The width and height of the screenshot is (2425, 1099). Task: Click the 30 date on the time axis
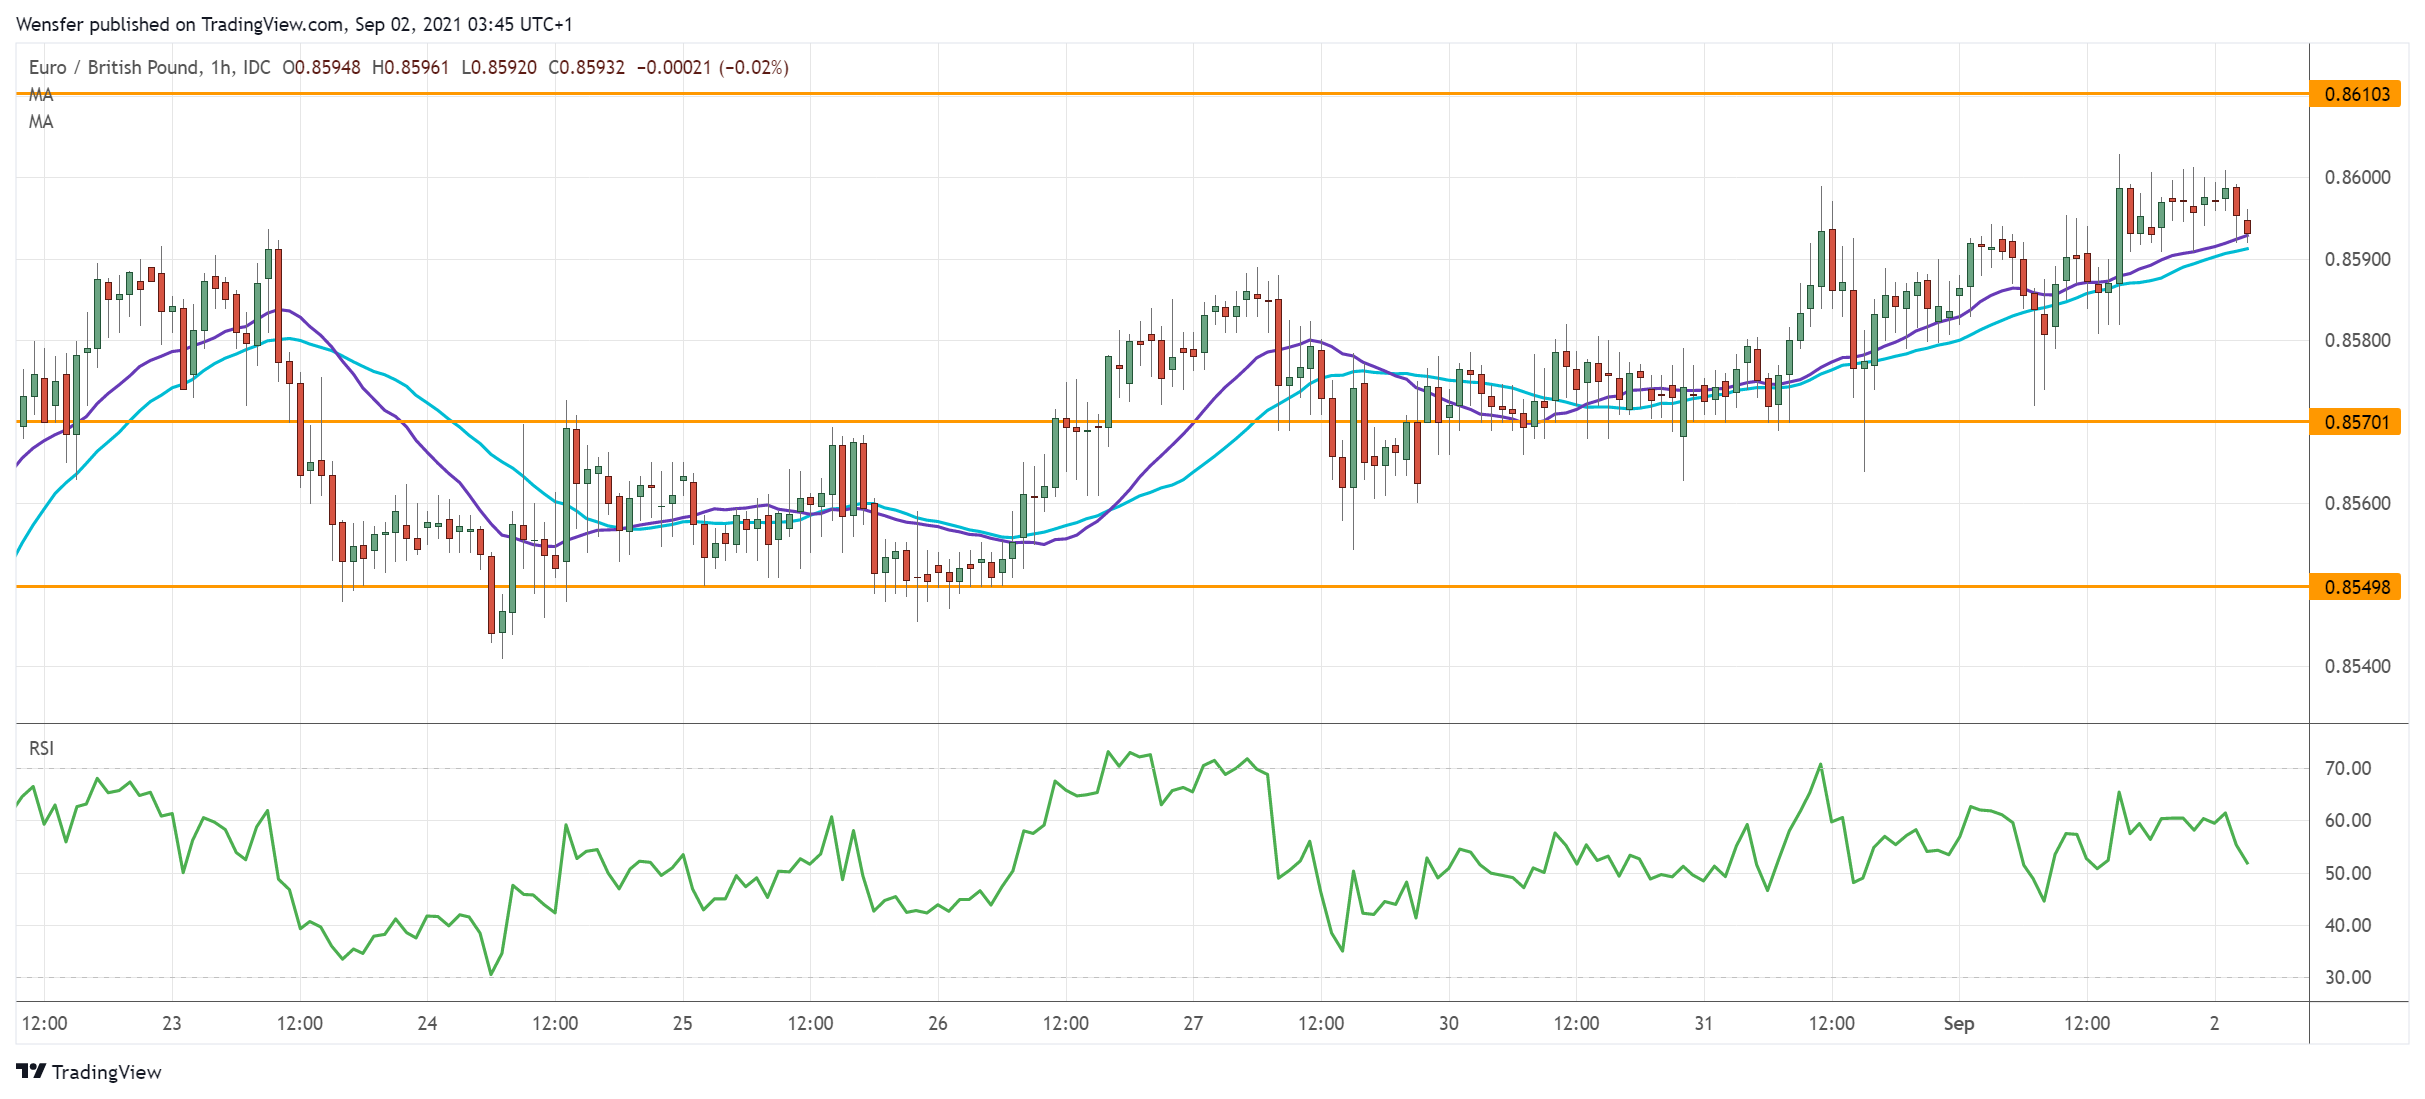point(1448,1023)
